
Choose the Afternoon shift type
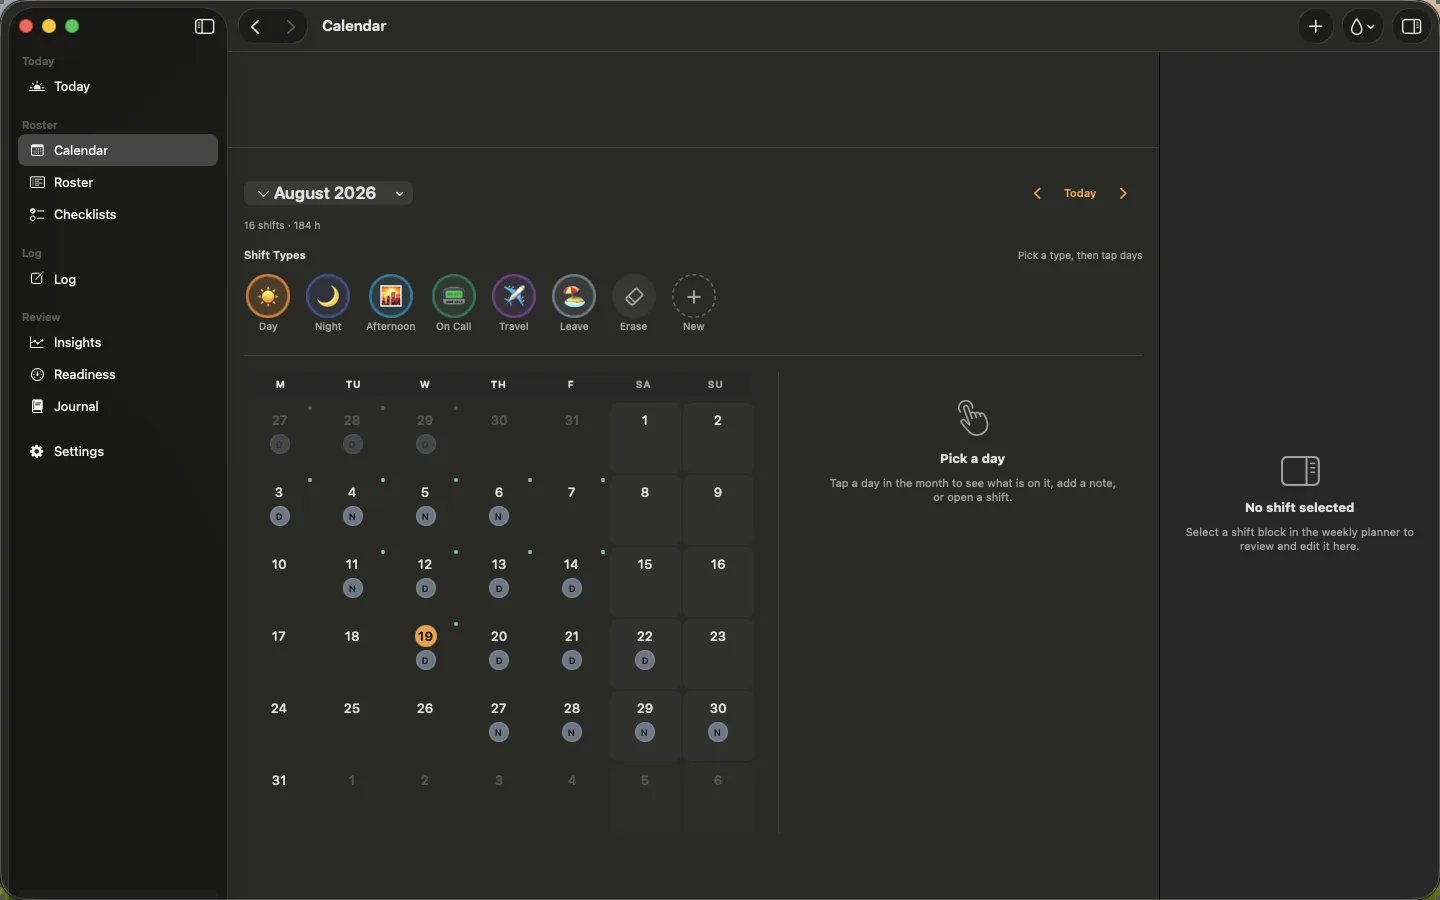[x=391, y=303]
